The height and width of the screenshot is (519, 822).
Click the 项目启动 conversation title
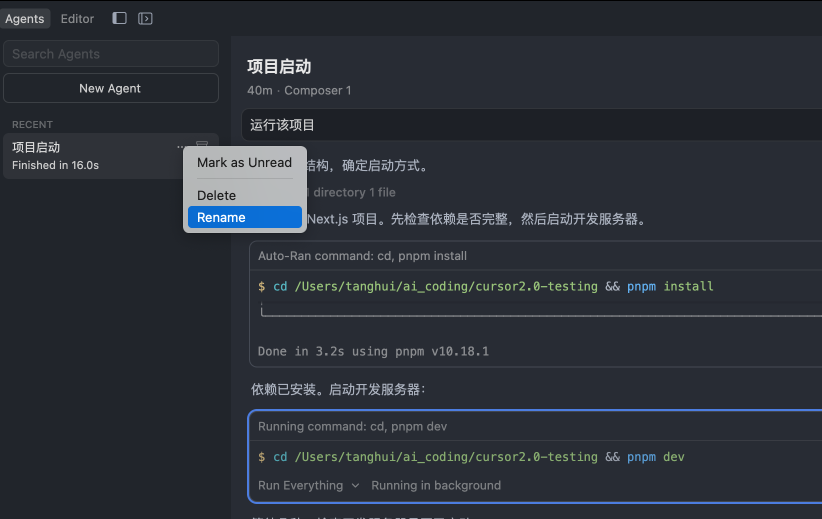(279, 67)
